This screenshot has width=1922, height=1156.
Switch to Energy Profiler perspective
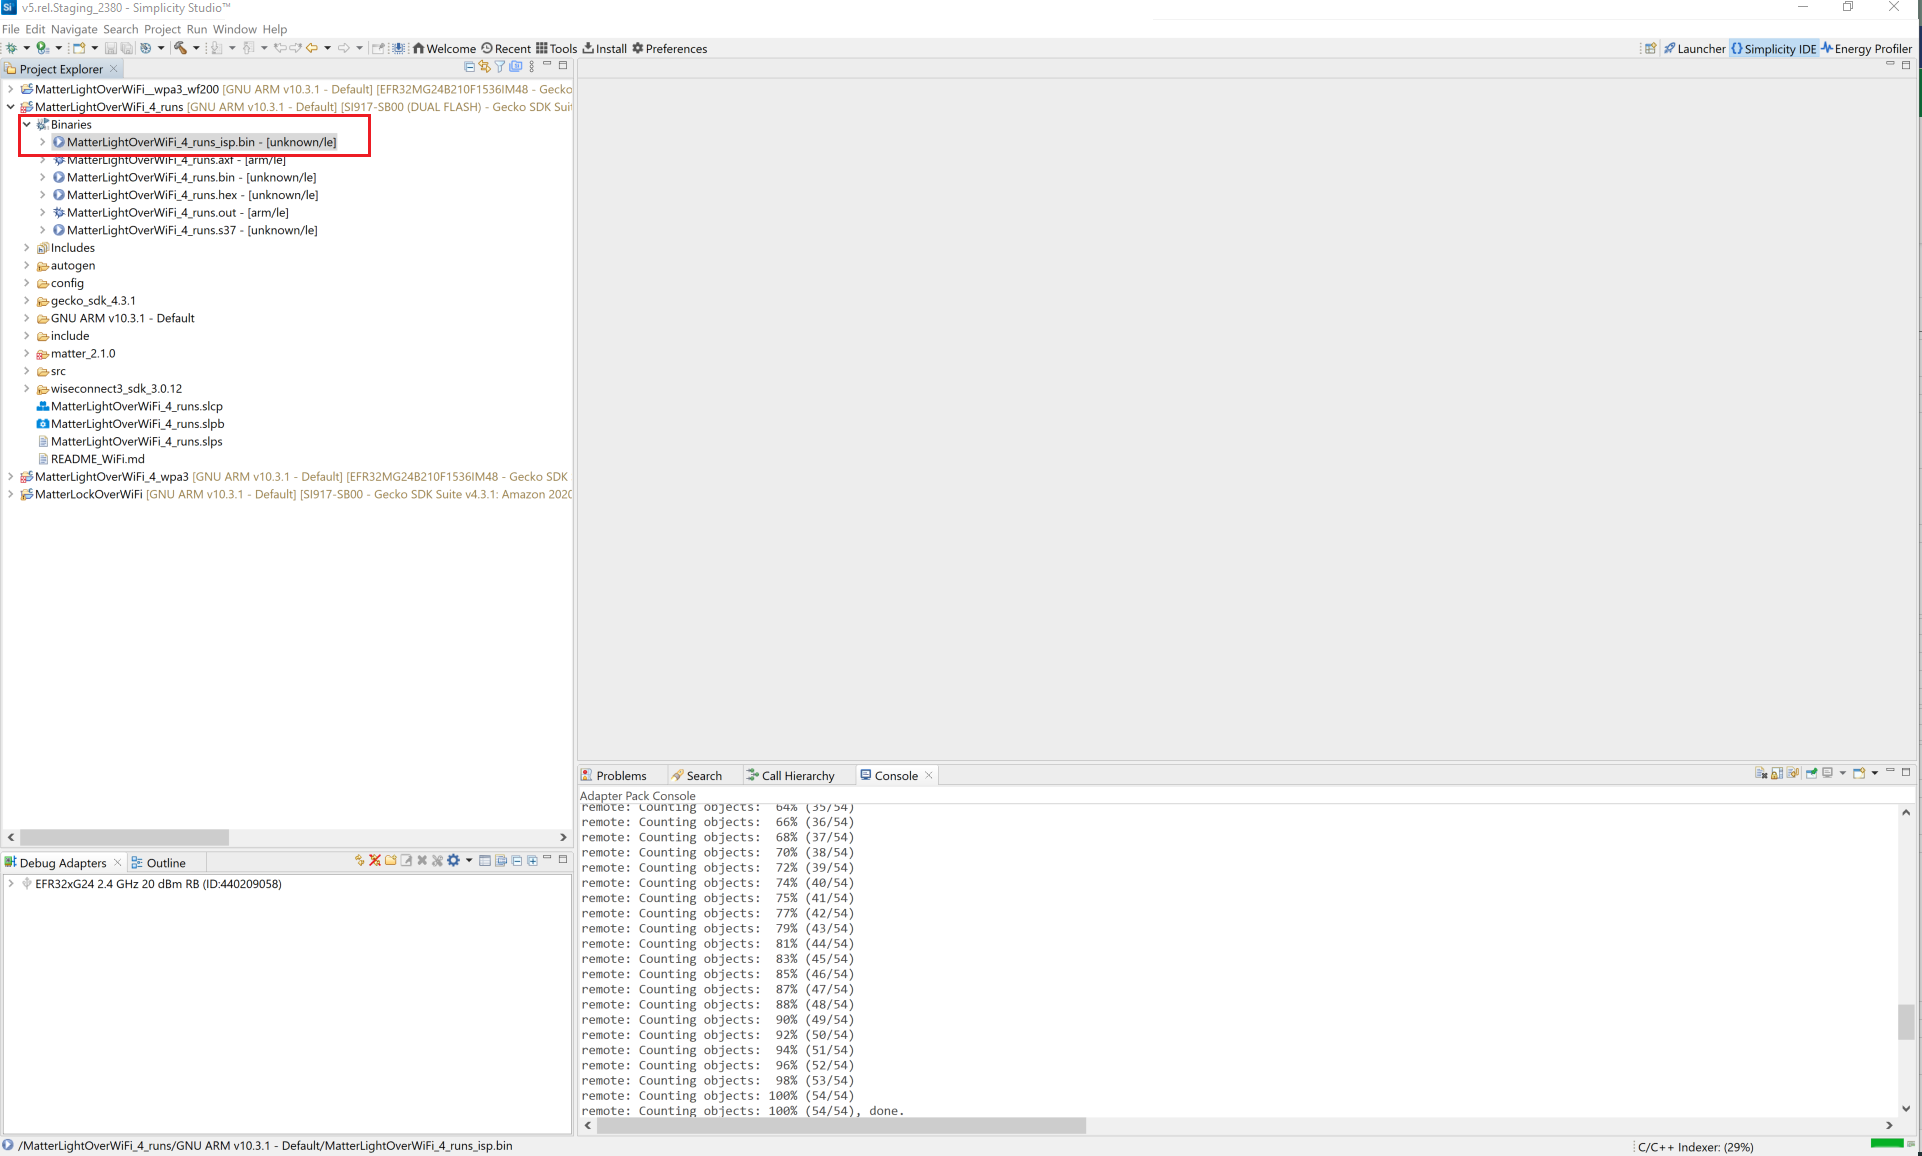(x=1866, y=48)
